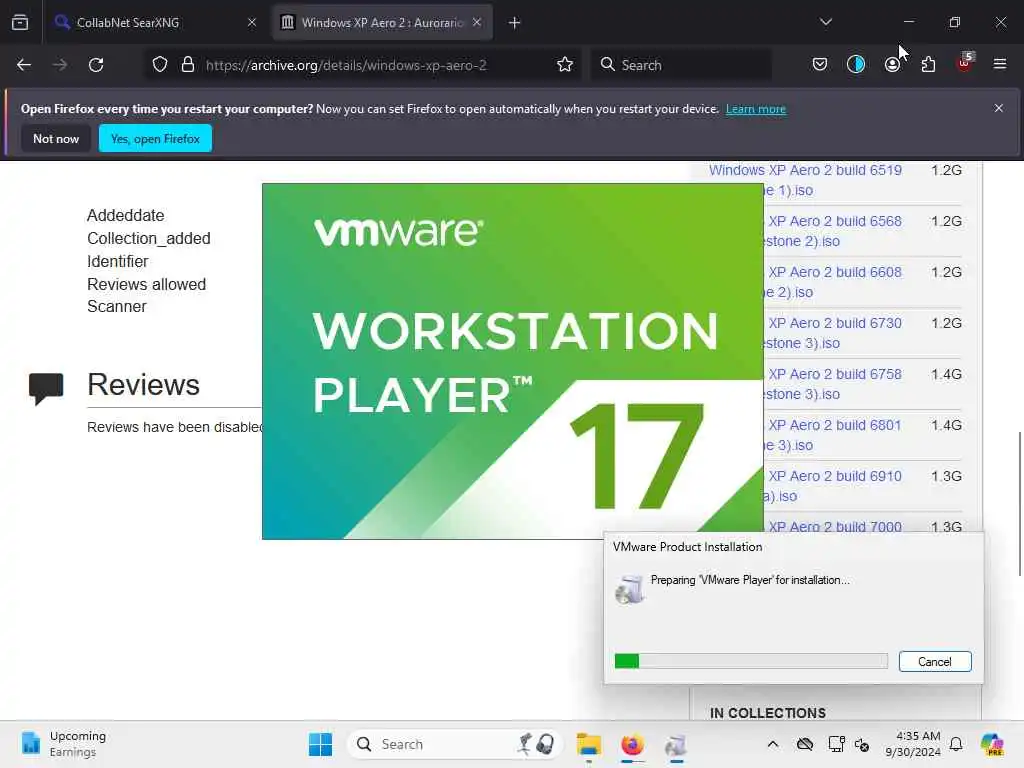
Task: Bookmark this page with star icon
Action: 565,65
